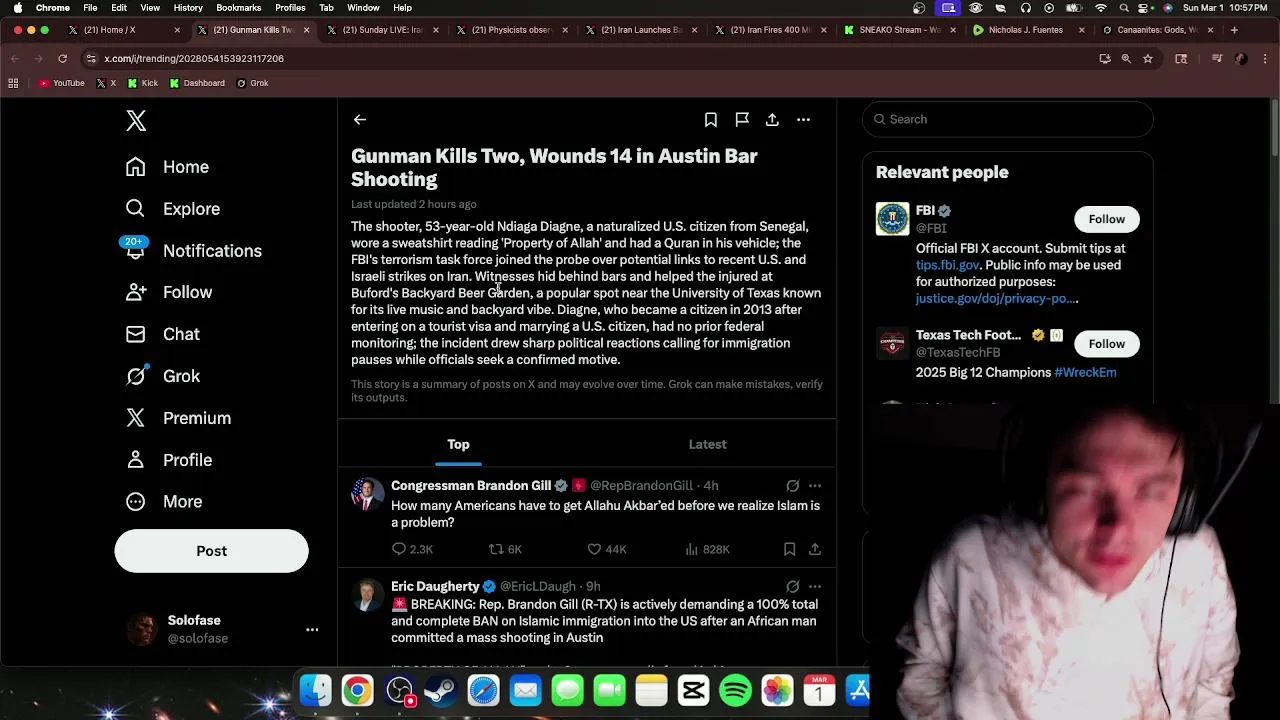Click #WreckEm hashtag link
1280x720 pixels.
(x=1085, y=372)
